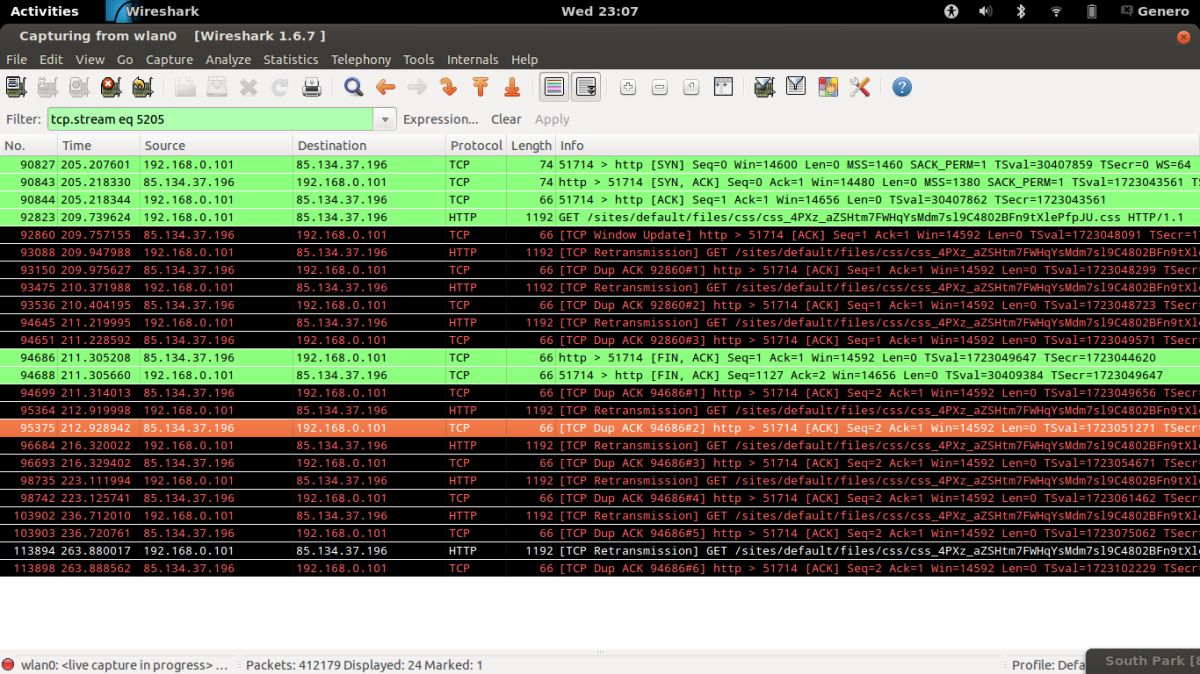Screen dimensions: 1200x674
Task: Open the wireless network indicator
Action: (1056, 11)
